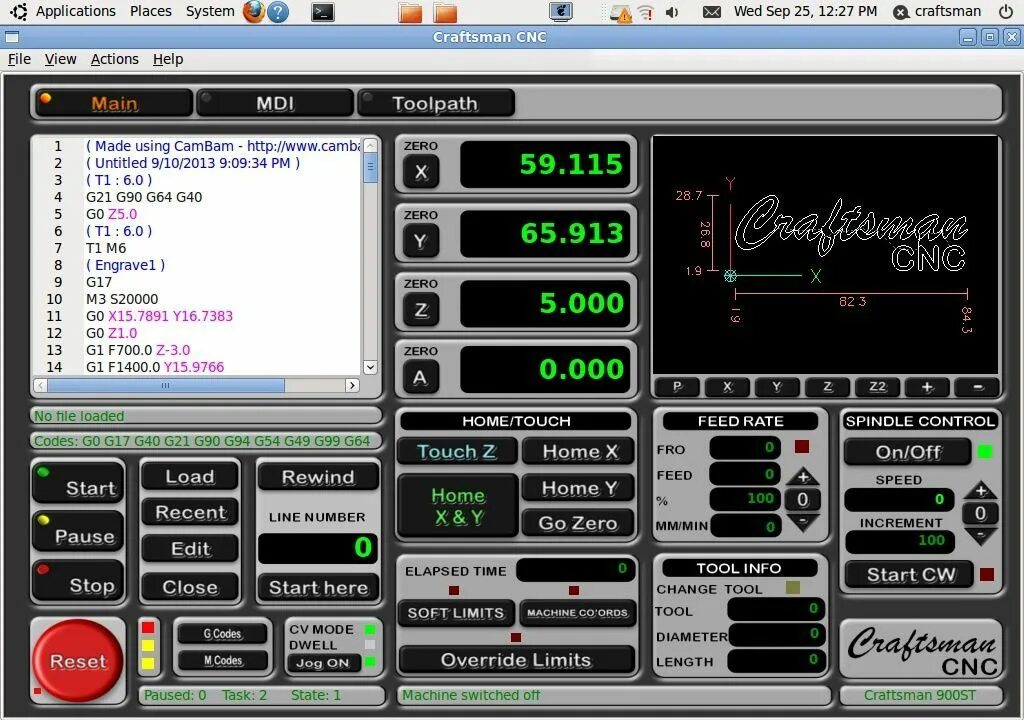Viewport: 1024px width, 720px height.
Task: Click the power icon in top panel
Action: pyautogui.click(x=1006, y=12)
